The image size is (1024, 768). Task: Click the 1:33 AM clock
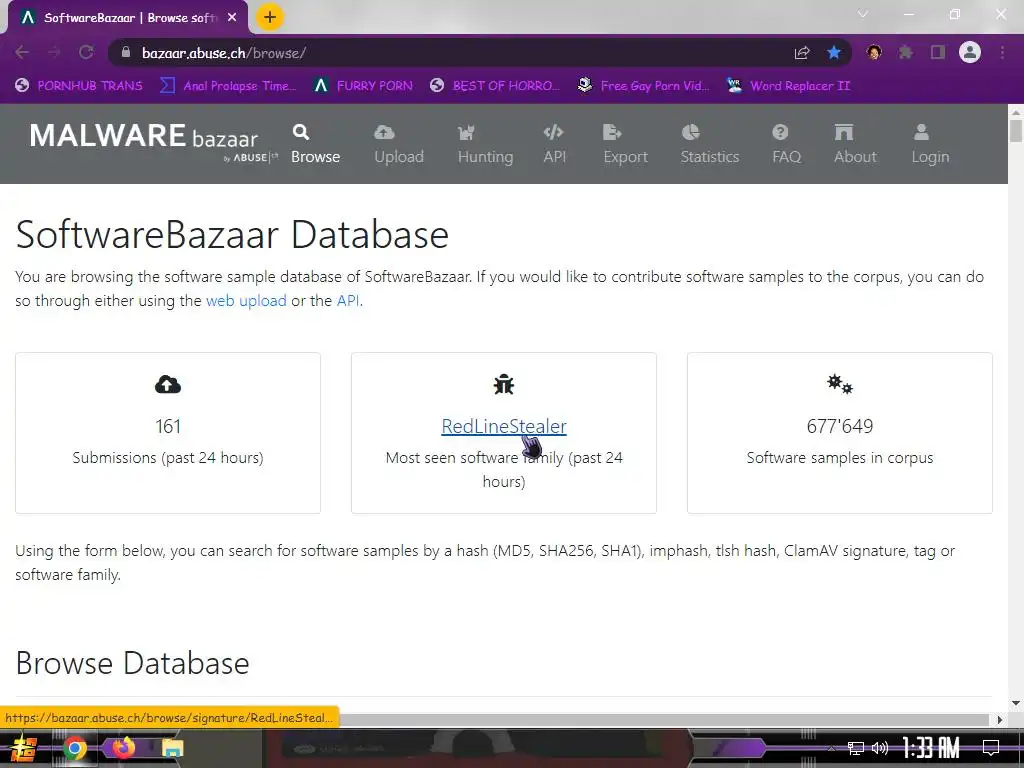(931, 748)
